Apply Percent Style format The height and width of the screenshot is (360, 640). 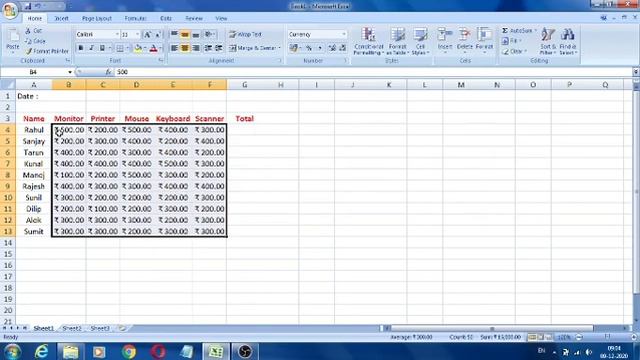[x=309, y=49]
